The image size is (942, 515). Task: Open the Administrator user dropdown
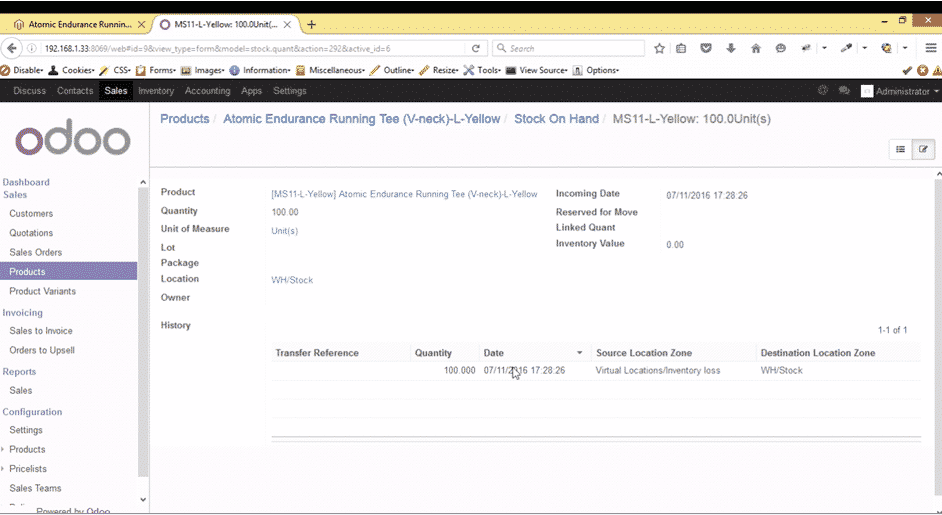coord(899,91)
